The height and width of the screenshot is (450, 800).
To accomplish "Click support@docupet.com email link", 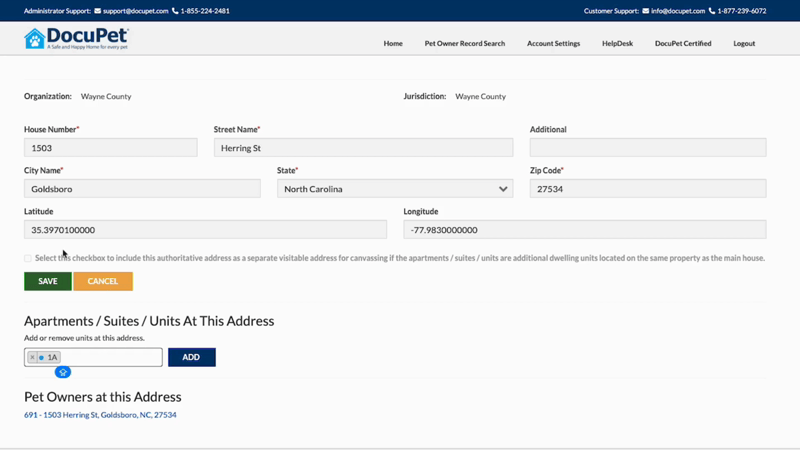I will coord(135,11).
